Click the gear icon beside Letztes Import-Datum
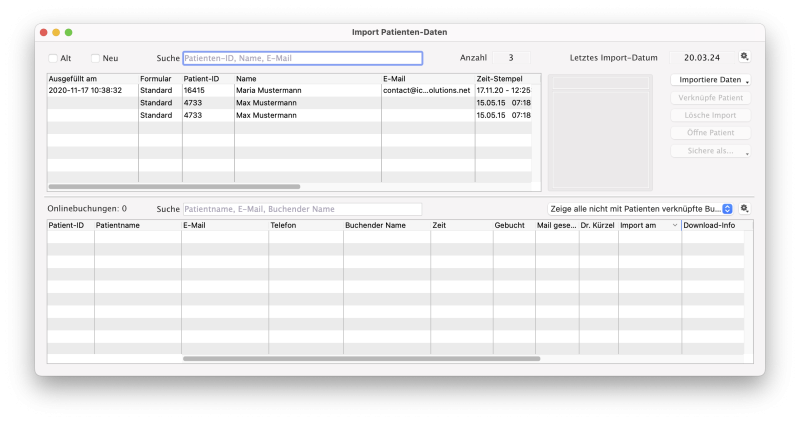 pyautogui.click(x=744, y=57)
